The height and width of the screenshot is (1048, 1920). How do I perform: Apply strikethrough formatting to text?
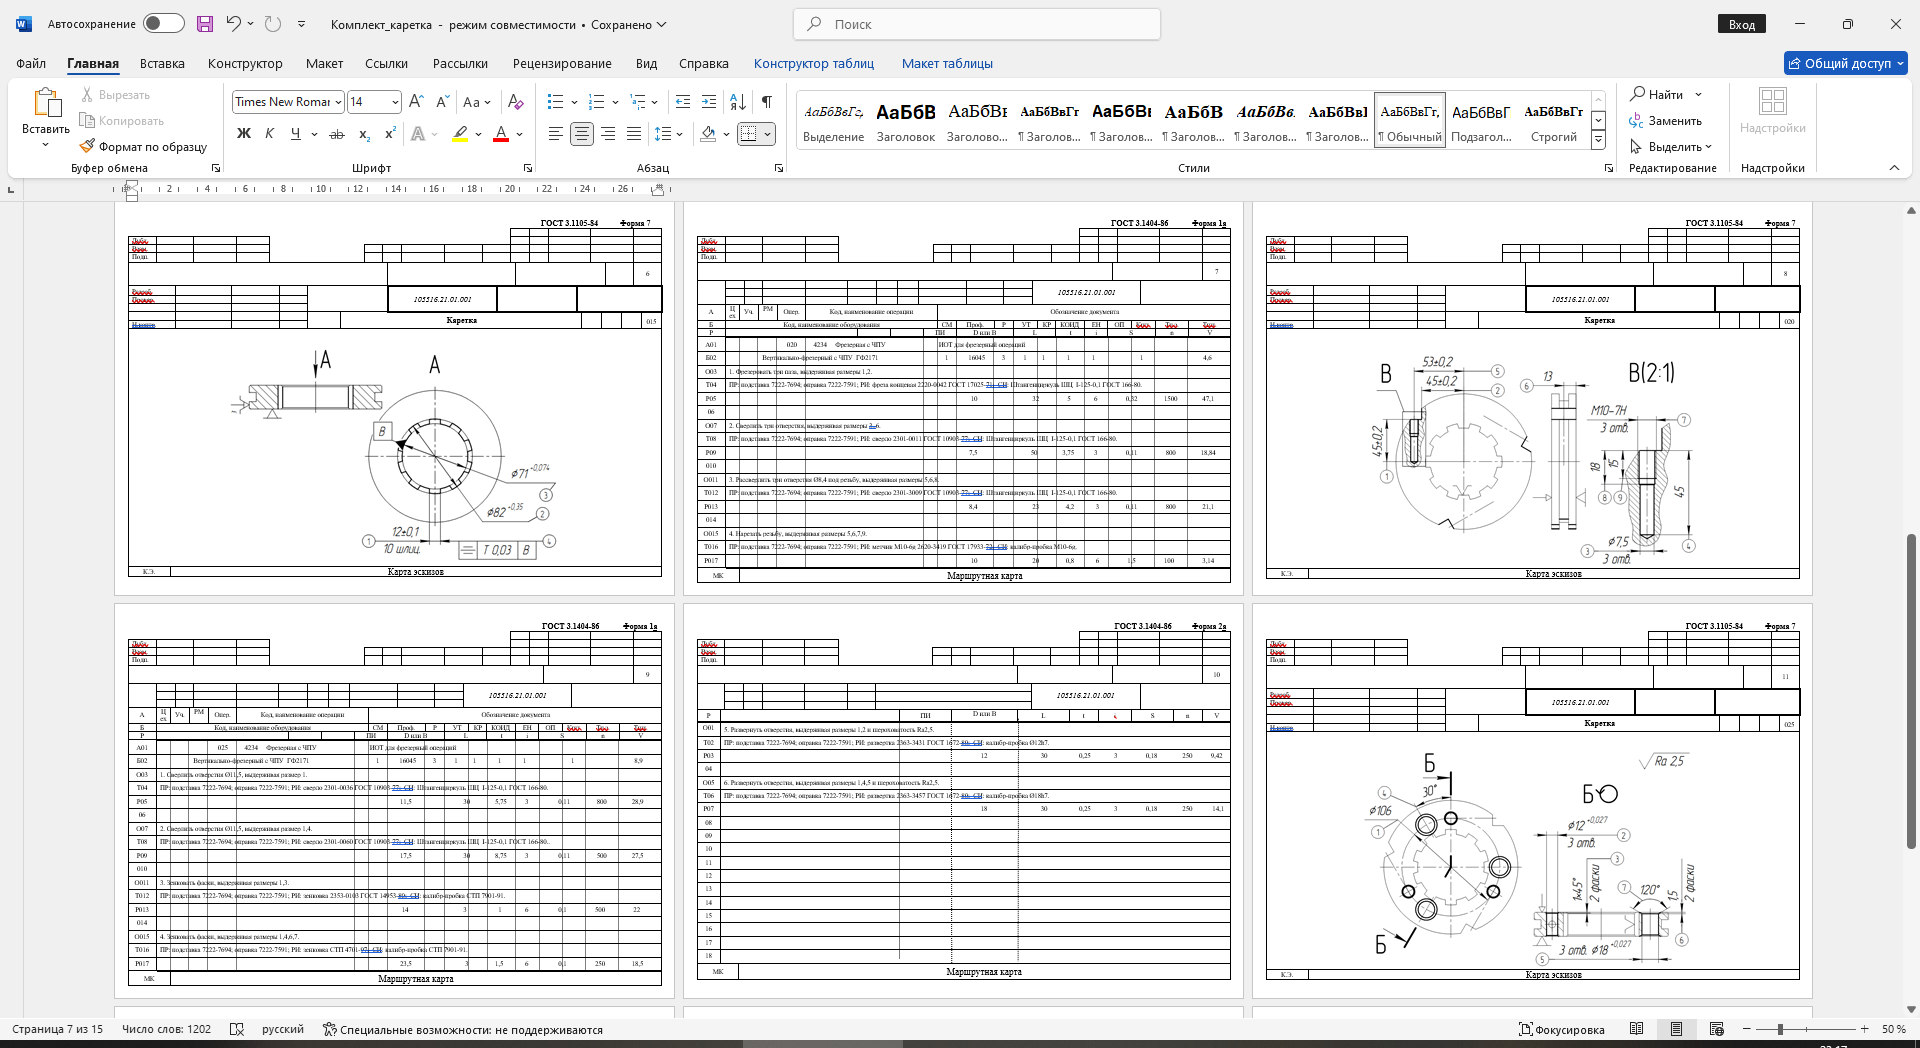click(x=337, y=133)
